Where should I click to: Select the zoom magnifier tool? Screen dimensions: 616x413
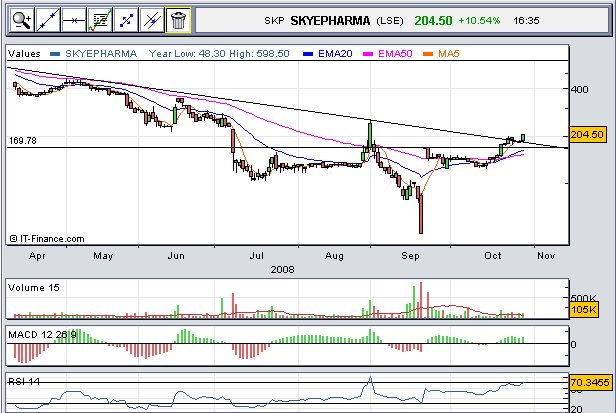20,18
